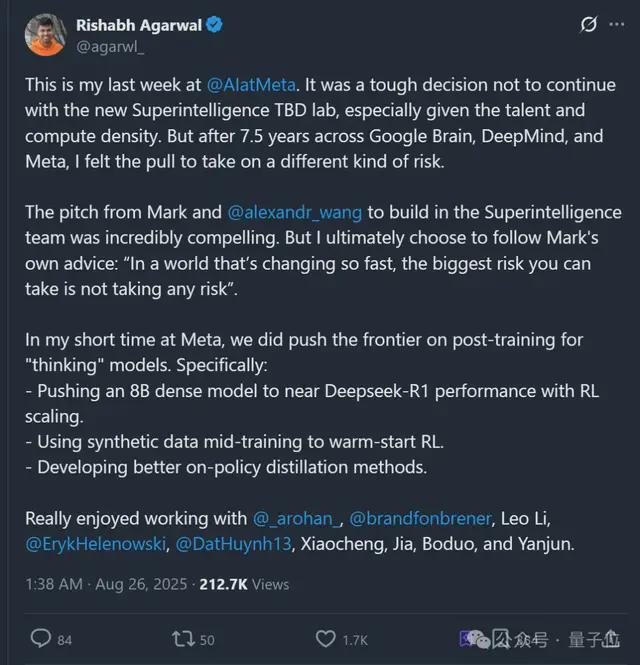Click the 50 reposts count
This screenshot has width=640, height=665.
point(207,639)
